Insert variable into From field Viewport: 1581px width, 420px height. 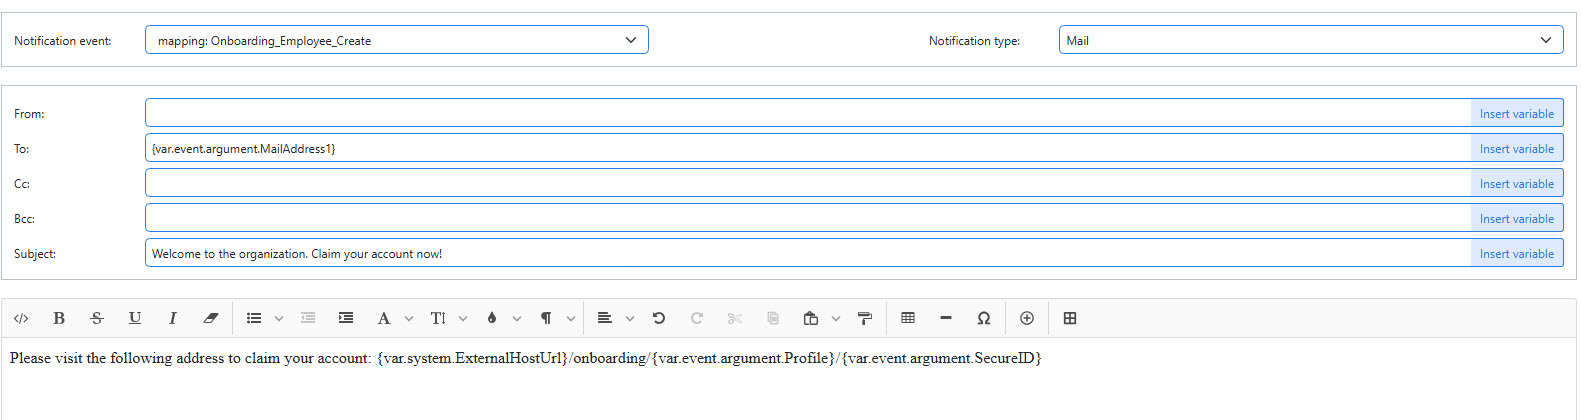click(1517, 113)
